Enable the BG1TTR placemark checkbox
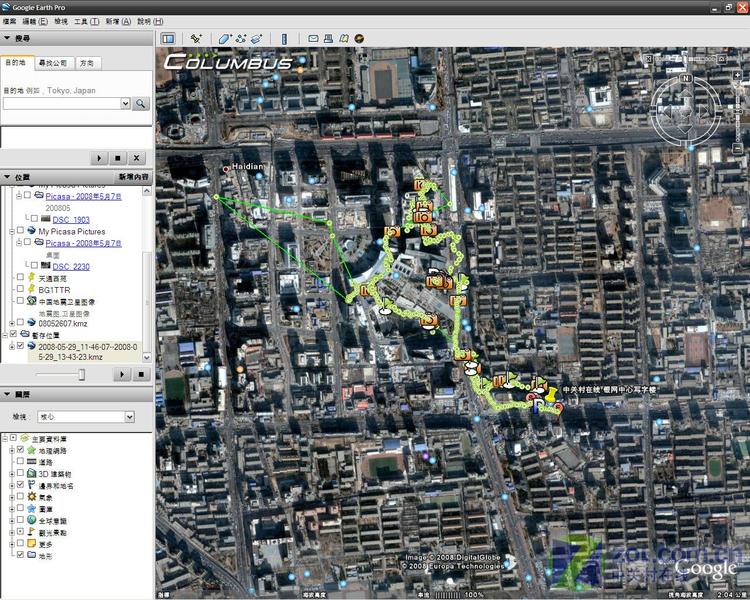The width and height of the screenshot is (750, 600). pos(20,289)
